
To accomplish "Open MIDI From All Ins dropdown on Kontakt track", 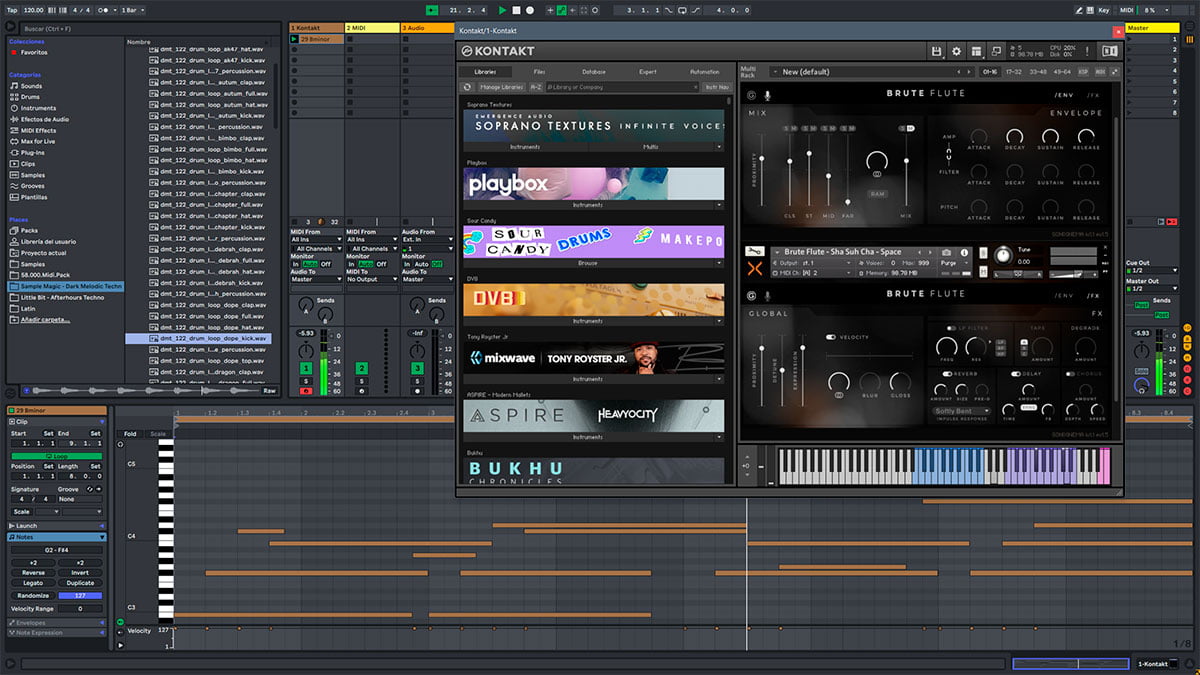I will click(x=316, y=240).
